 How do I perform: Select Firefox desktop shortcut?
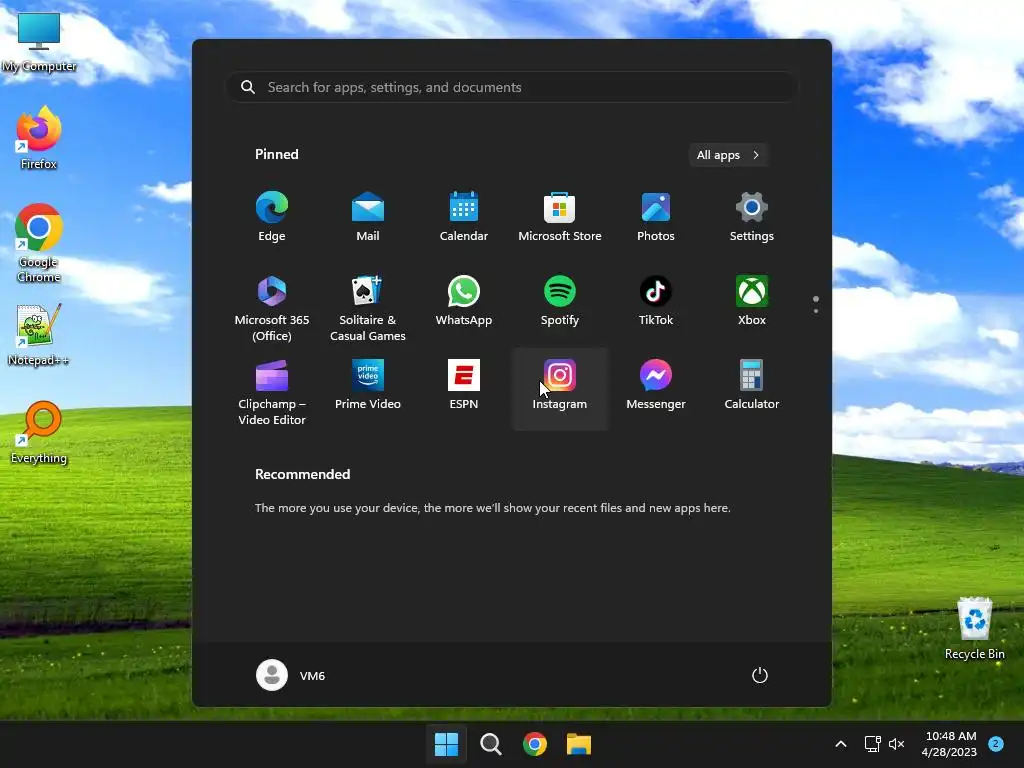39,138
